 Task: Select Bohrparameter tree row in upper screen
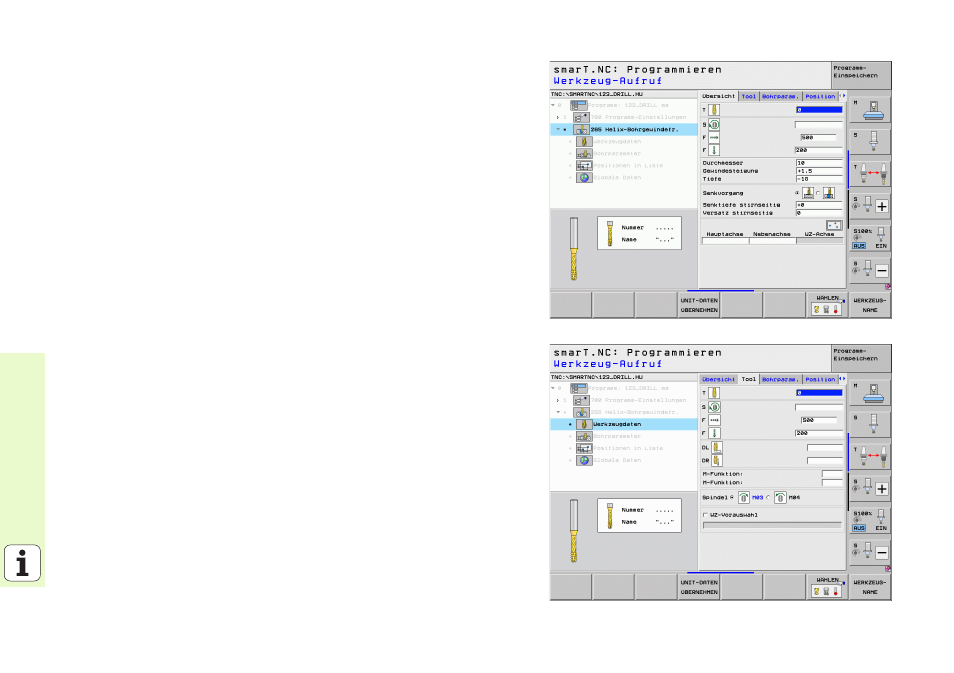(624, 153)
